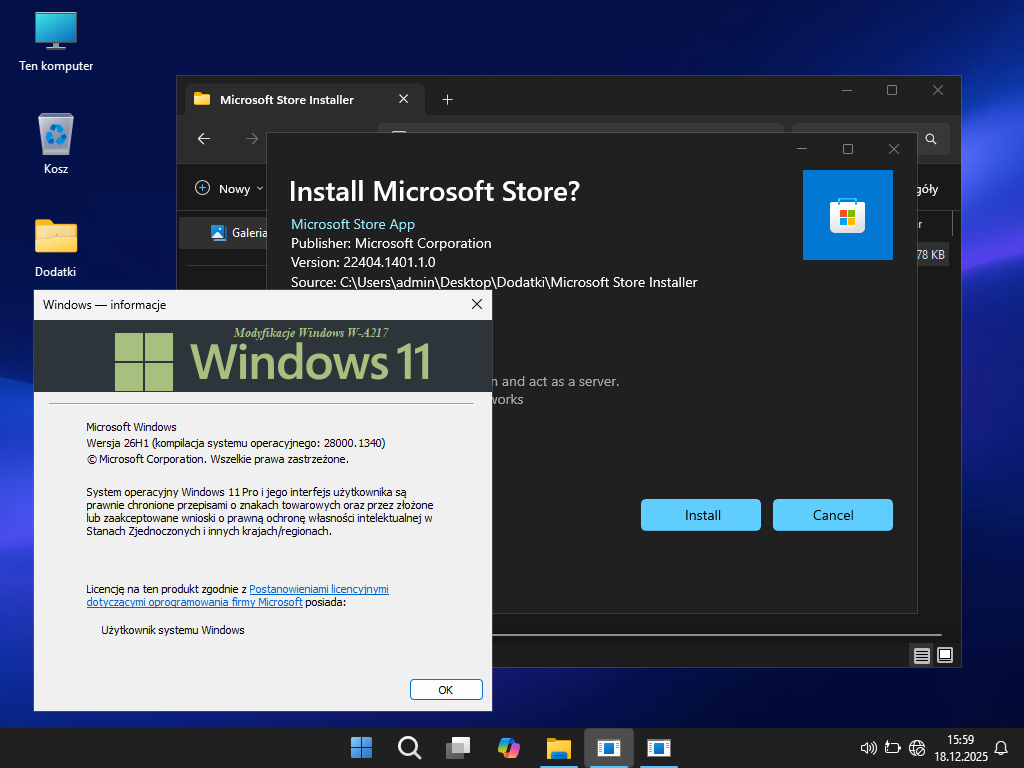Select the Microsoft Store Installer tab
Viewport: 1024px width, 768px height.
point(286,100)
